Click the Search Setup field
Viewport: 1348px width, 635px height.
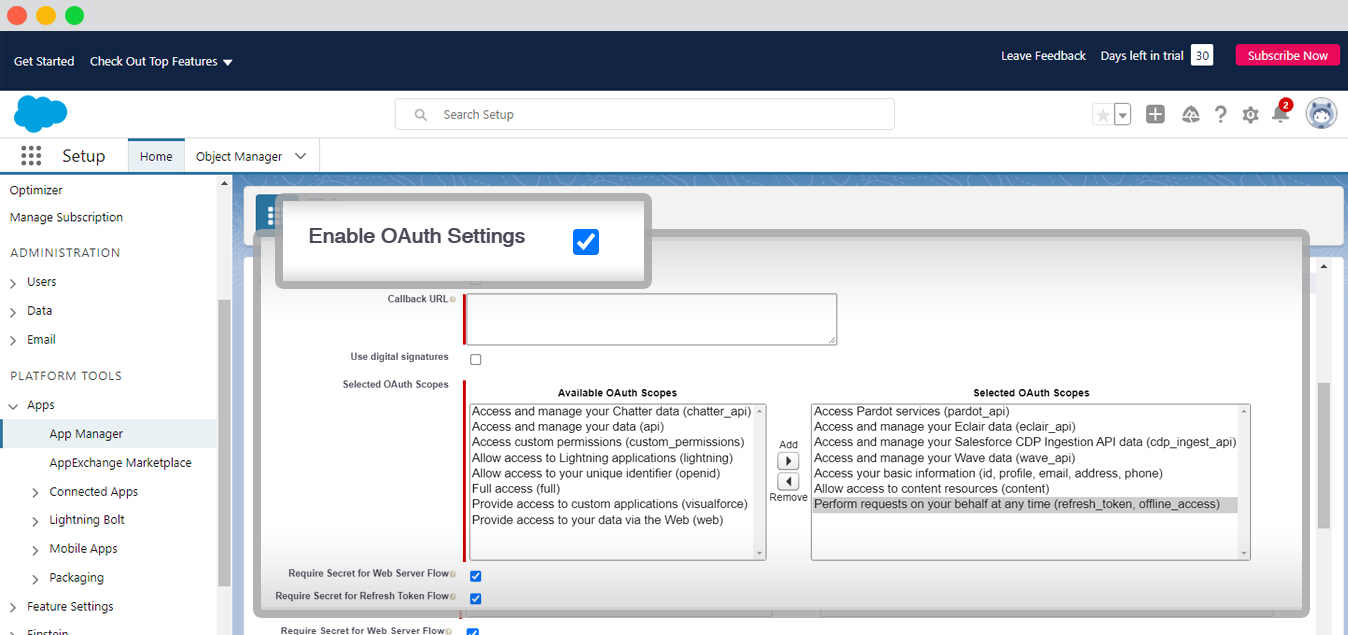[645, 115]
